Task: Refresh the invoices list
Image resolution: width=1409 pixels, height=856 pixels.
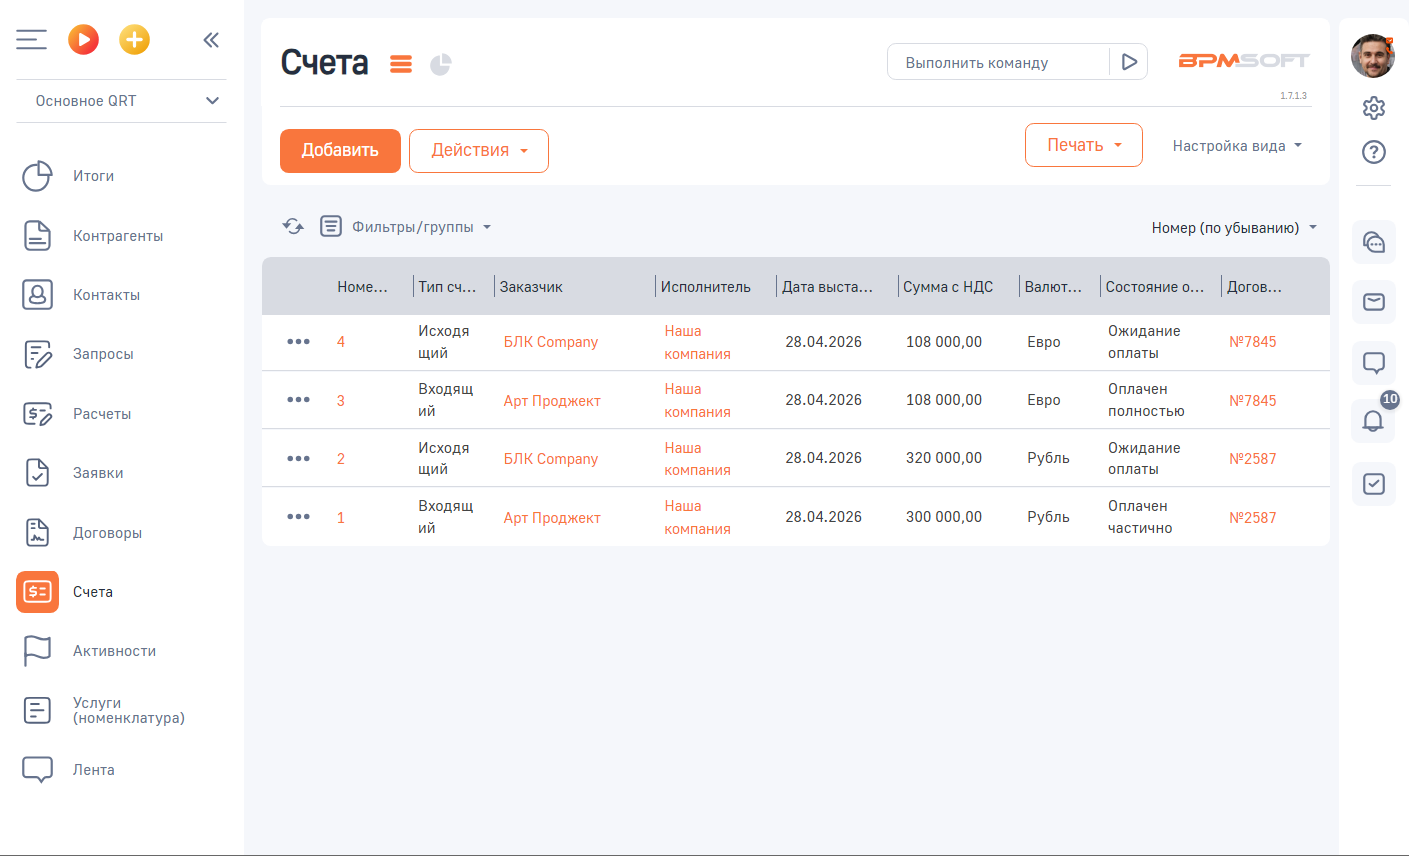Action: (293, 227)
